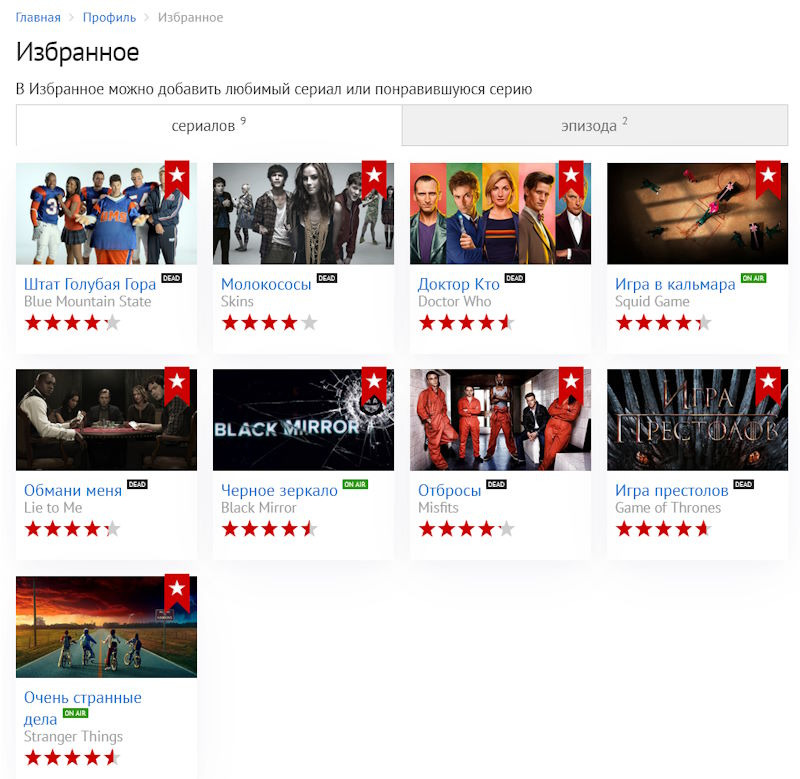This screenshot has height=779, width=800.
Task: Click the Misfits orange jumpsuits thumbnail
Action: (x=501, y=420)
